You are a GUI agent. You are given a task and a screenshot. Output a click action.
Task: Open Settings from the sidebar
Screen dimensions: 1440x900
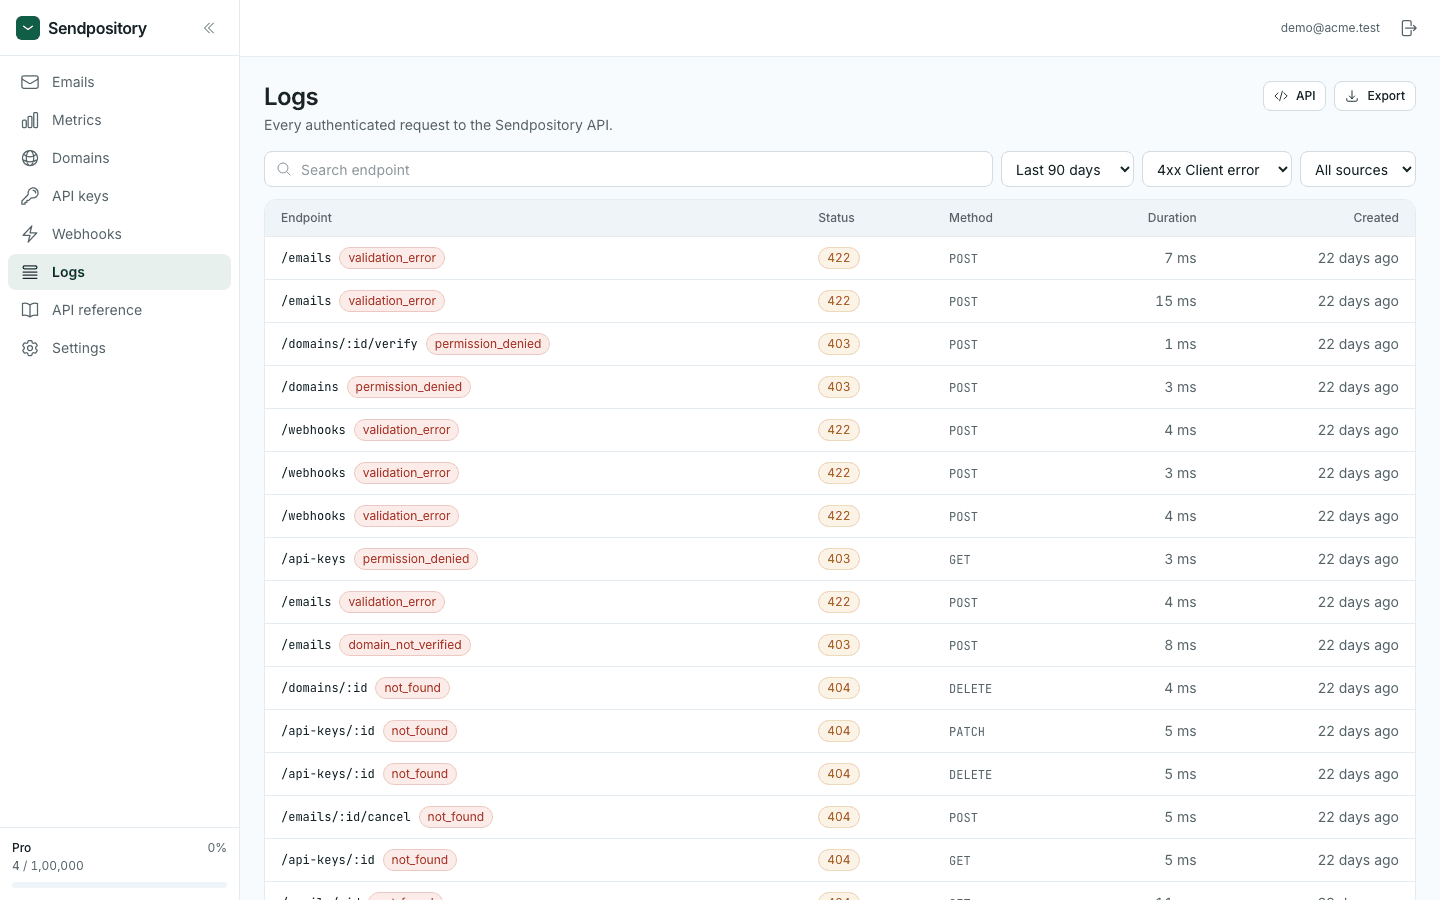click(119, 348)
